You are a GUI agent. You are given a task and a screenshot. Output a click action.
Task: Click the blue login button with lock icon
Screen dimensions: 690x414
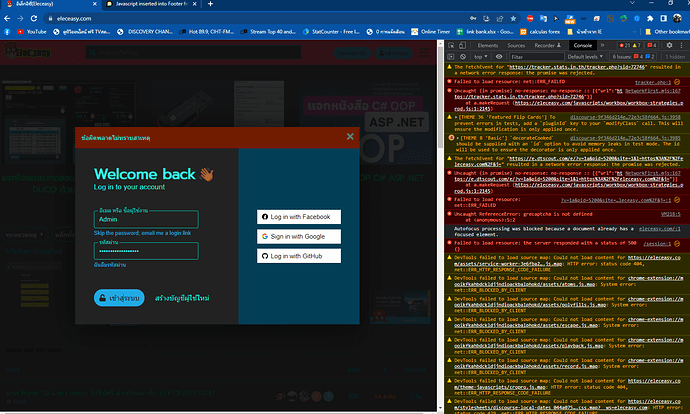119,298
